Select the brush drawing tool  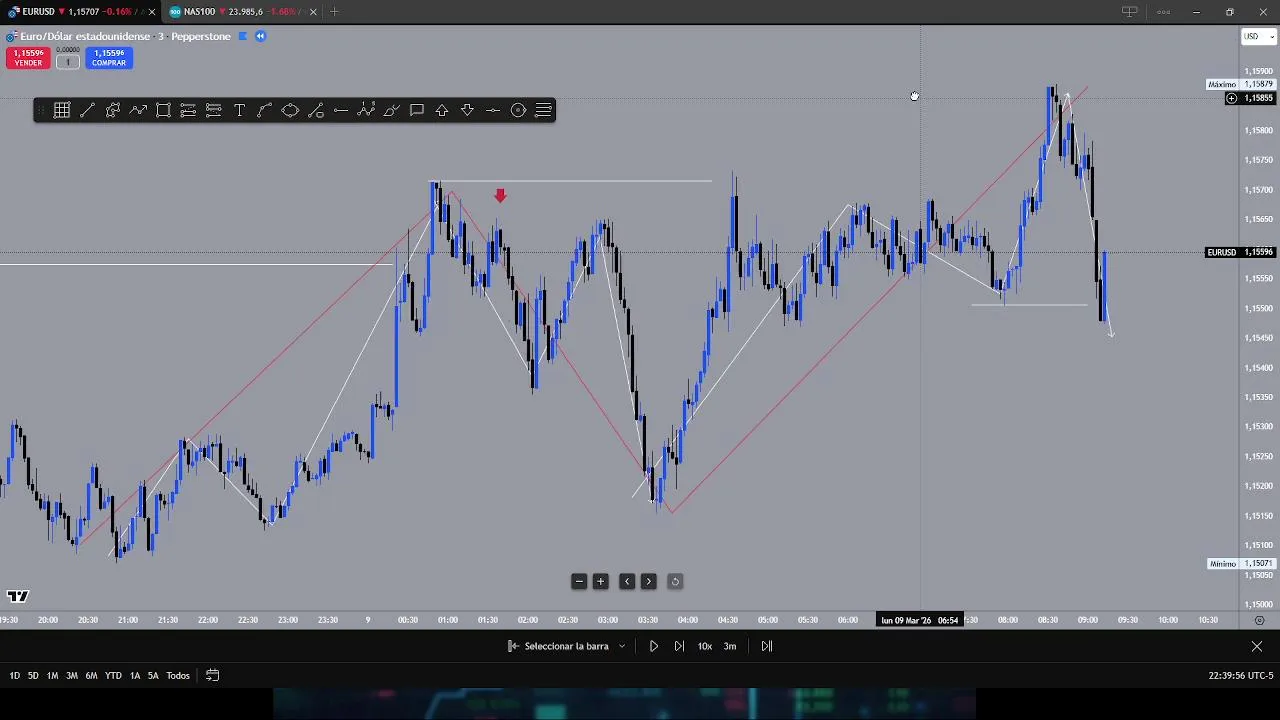click(391, 110)
